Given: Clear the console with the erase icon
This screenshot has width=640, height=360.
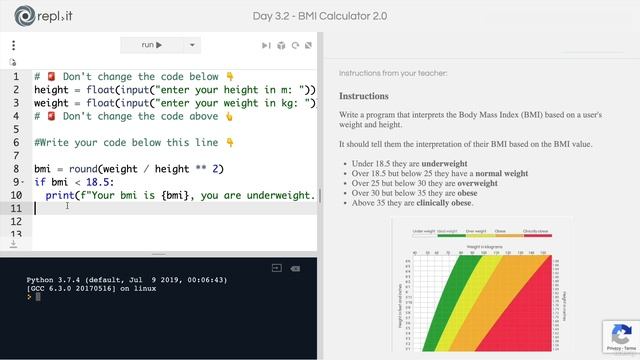Looking at the screenshot, I should (x=295, y=269).
